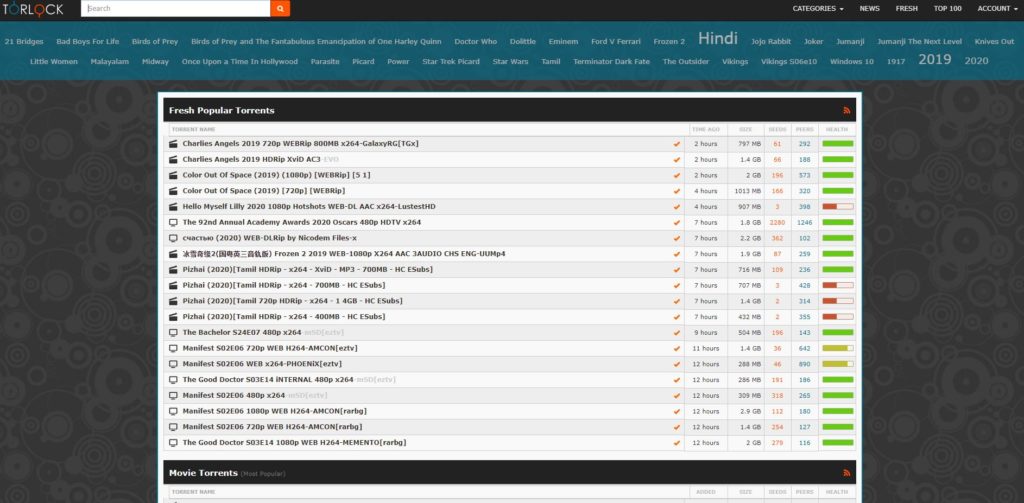Viewport: 1024px width, 503px height.
Task: Click health bar on Hello Myself Lilly row
Action: pos(837,206)
